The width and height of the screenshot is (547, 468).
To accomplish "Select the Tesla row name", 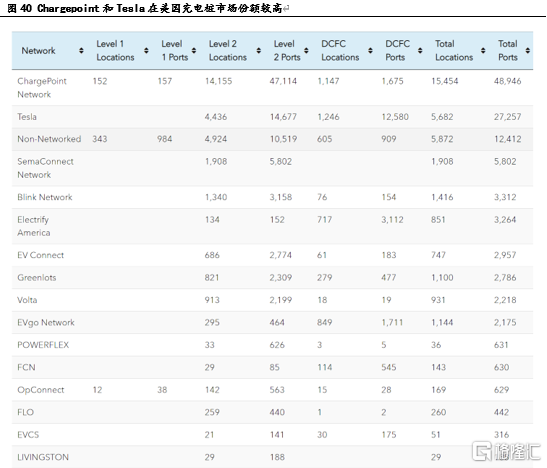I will [x=27, y=116].
